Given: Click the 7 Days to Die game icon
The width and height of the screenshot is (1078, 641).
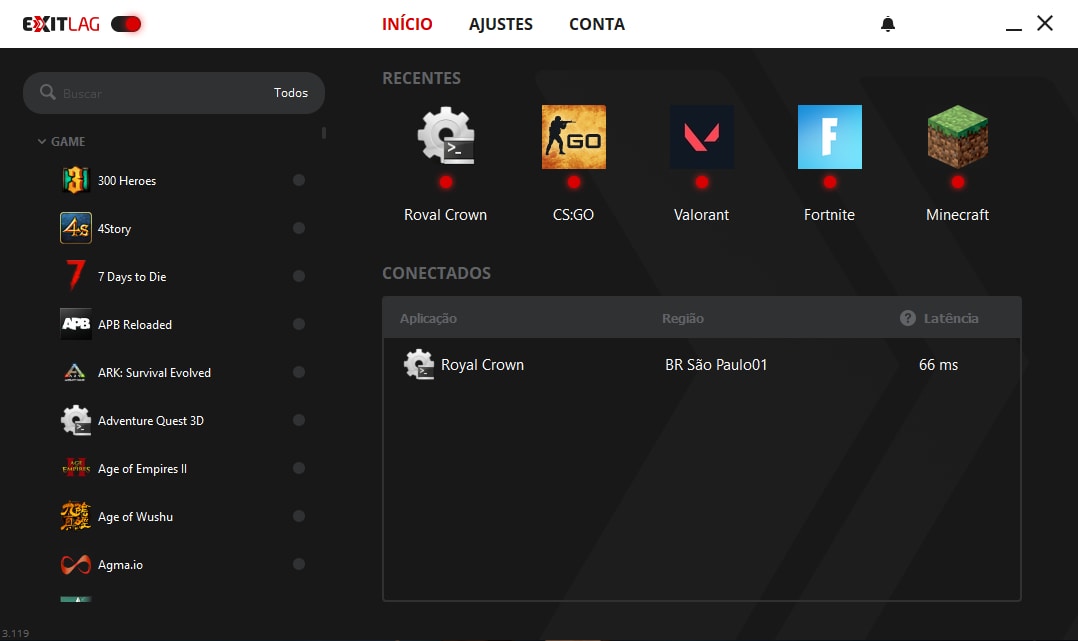Looking at the screenshot, I should (x=76, y=276).
